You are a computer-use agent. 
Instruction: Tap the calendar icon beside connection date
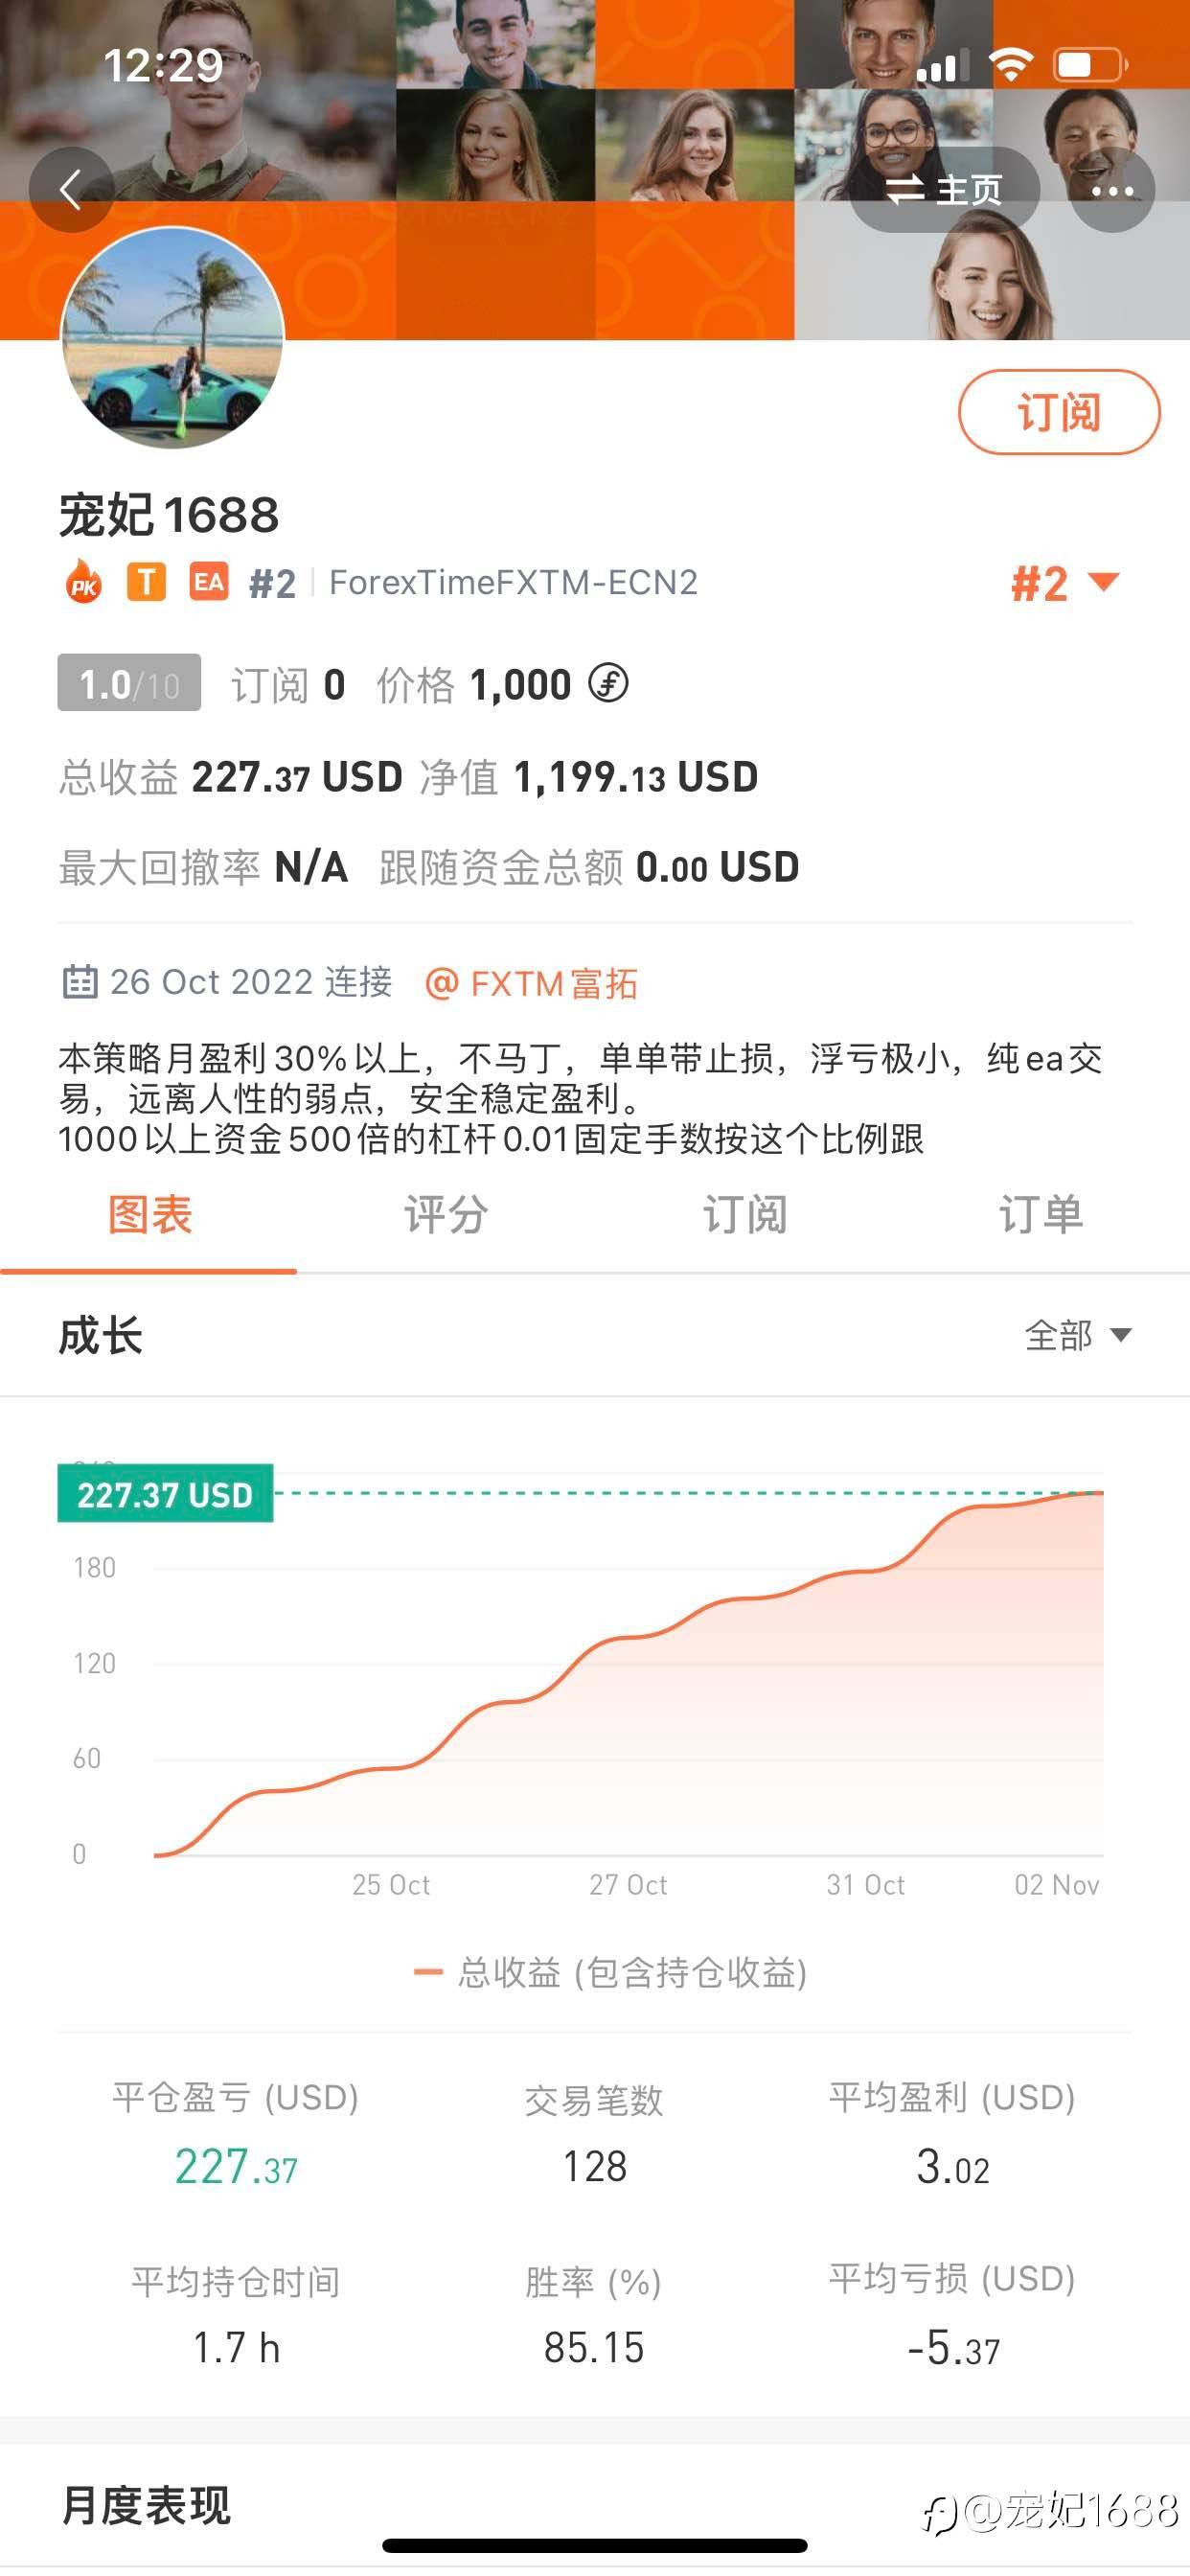pyautogui.click(x=80, y=982)
